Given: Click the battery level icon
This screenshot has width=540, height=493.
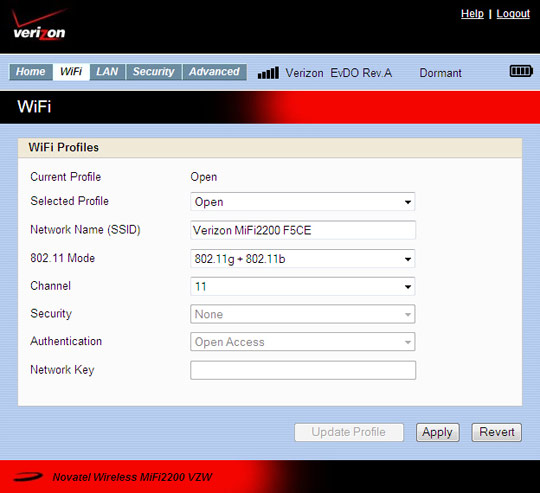Looking at the screenshot, I should pos(521,71).
